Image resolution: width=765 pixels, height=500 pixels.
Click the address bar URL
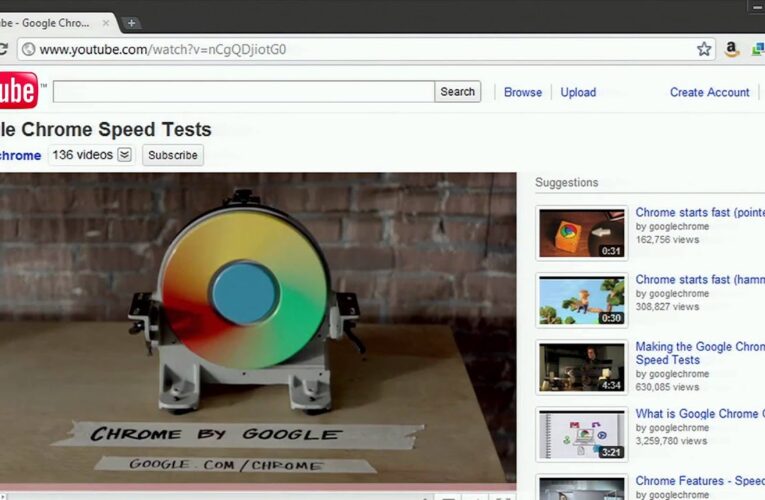162,49
